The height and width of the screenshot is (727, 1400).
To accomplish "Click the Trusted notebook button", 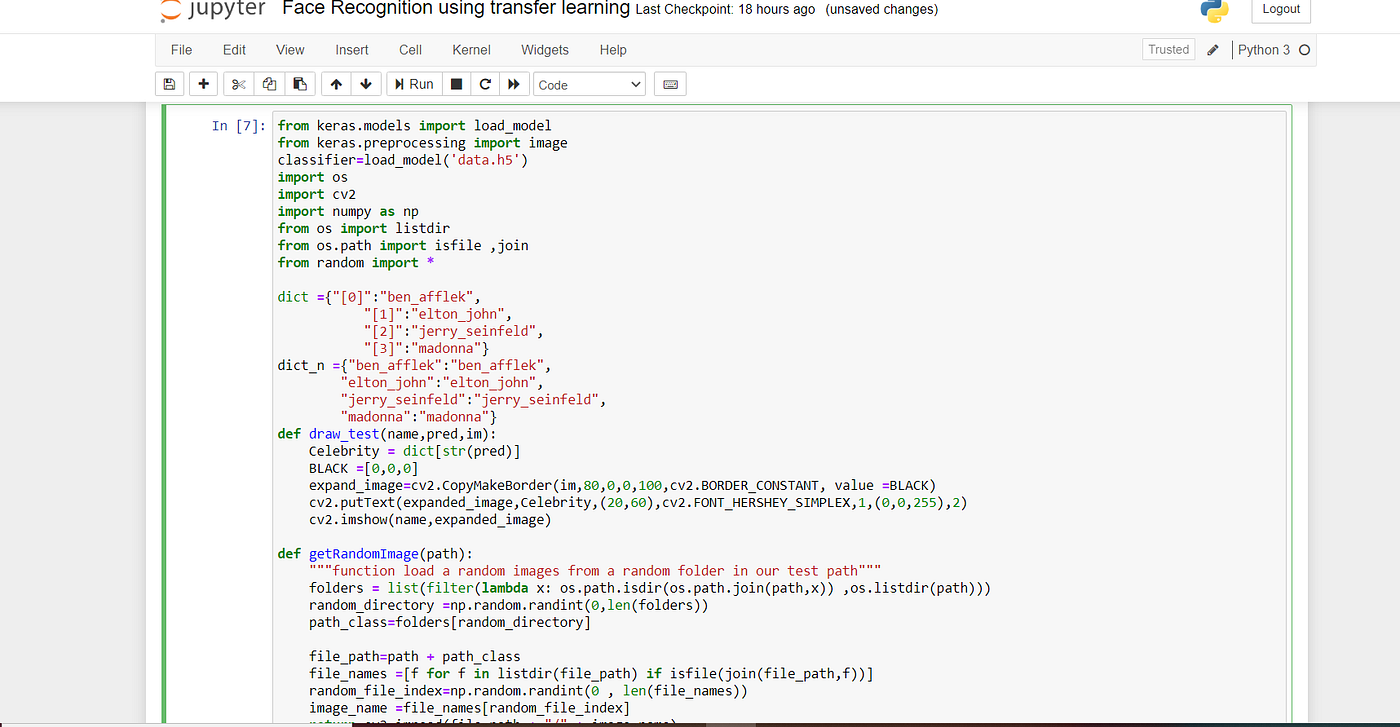I will 1168,50.
